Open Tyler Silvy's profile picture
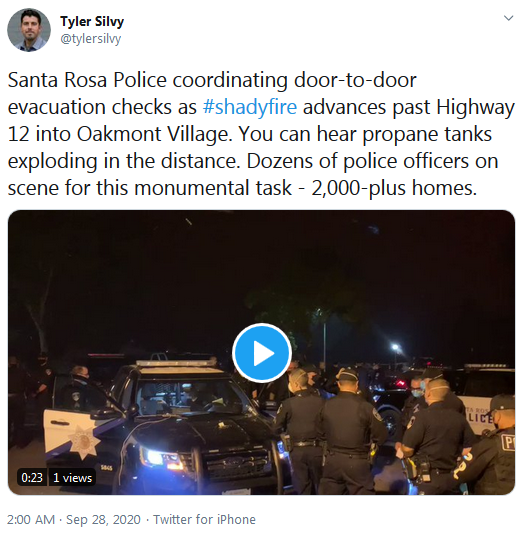Screen dimensions: 526x535 coord(29,30)
